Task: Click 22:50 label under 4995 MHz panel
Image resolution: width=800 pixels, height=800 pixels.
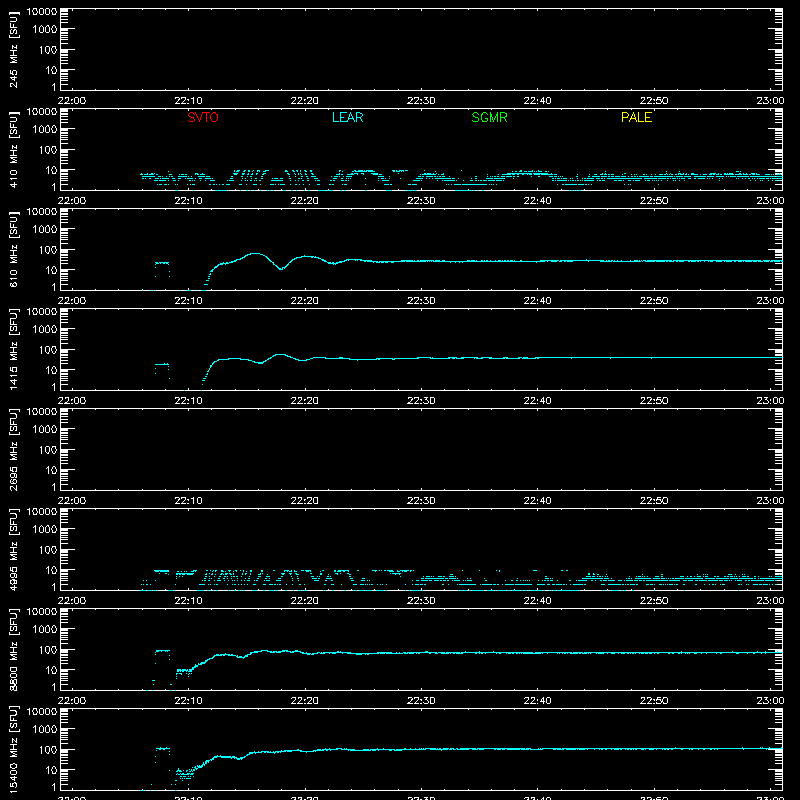Action: (x=654, y=601)
